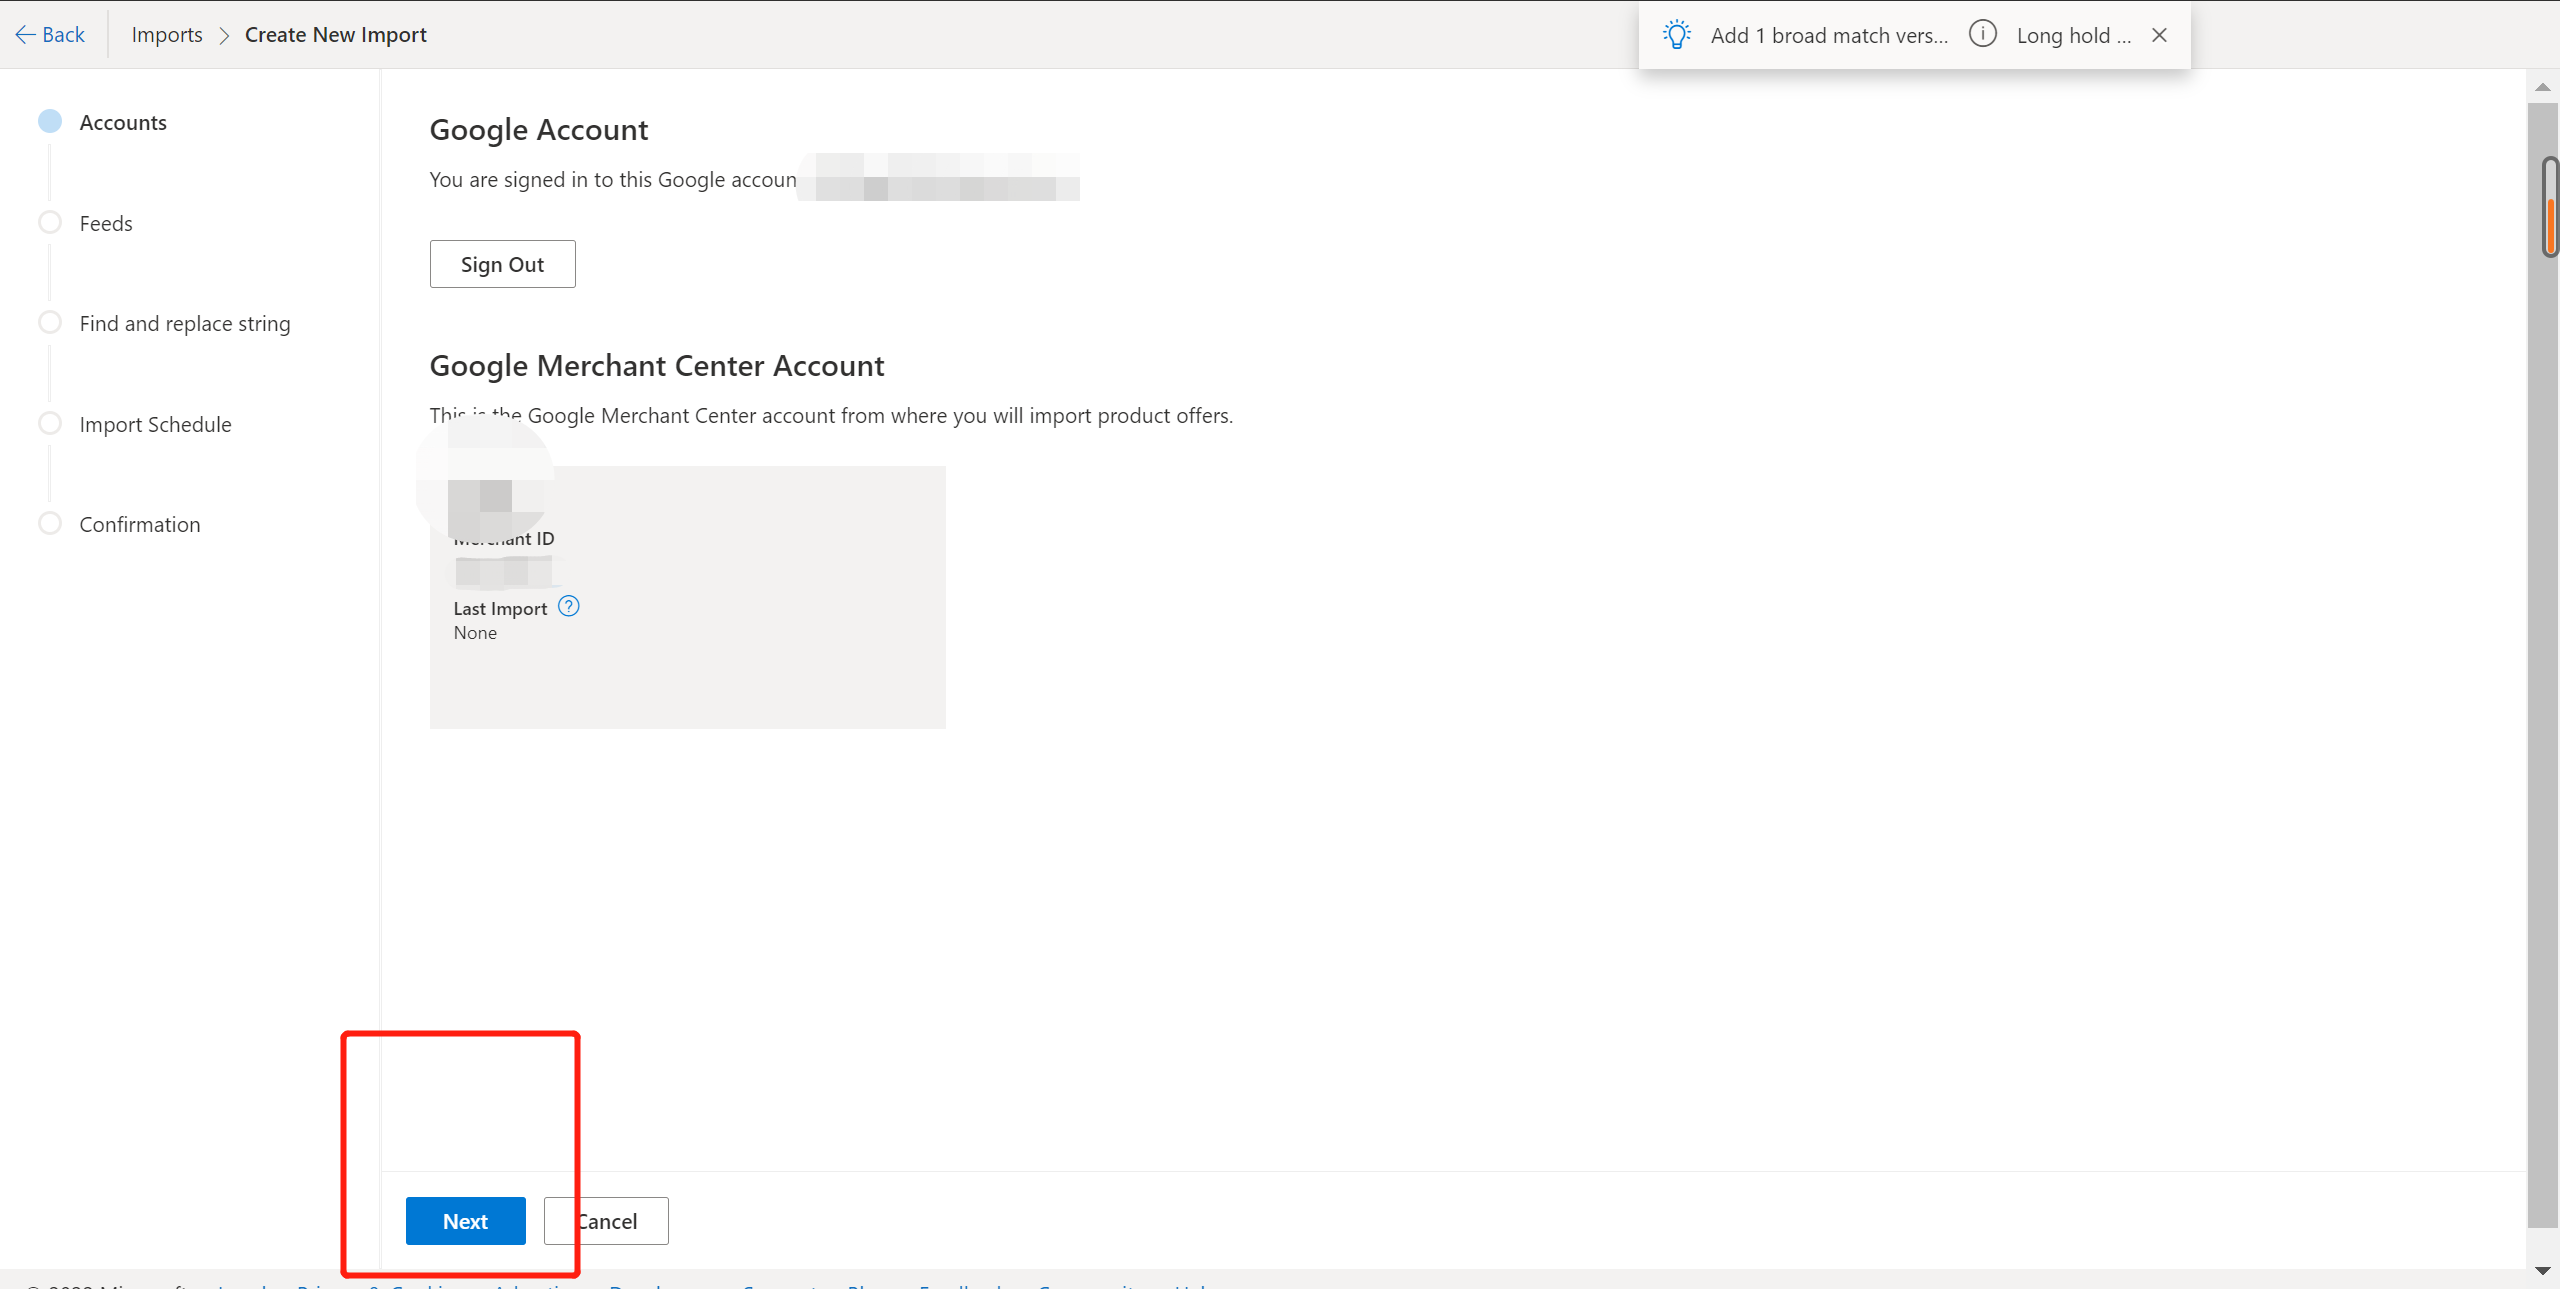Go to Confirmation step
Screen dimensions: 2560x1289
pyautogui.click(x=140, y=524)
